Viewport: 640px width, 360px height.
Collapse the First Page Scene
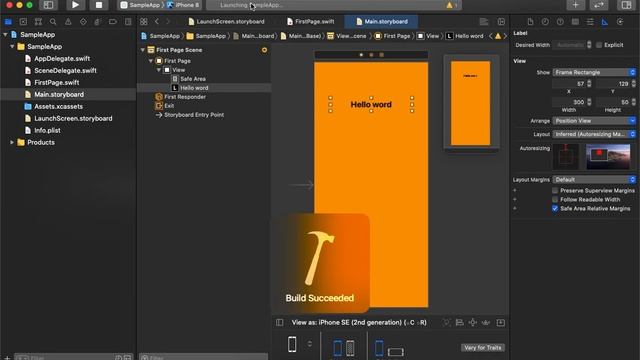142,50
